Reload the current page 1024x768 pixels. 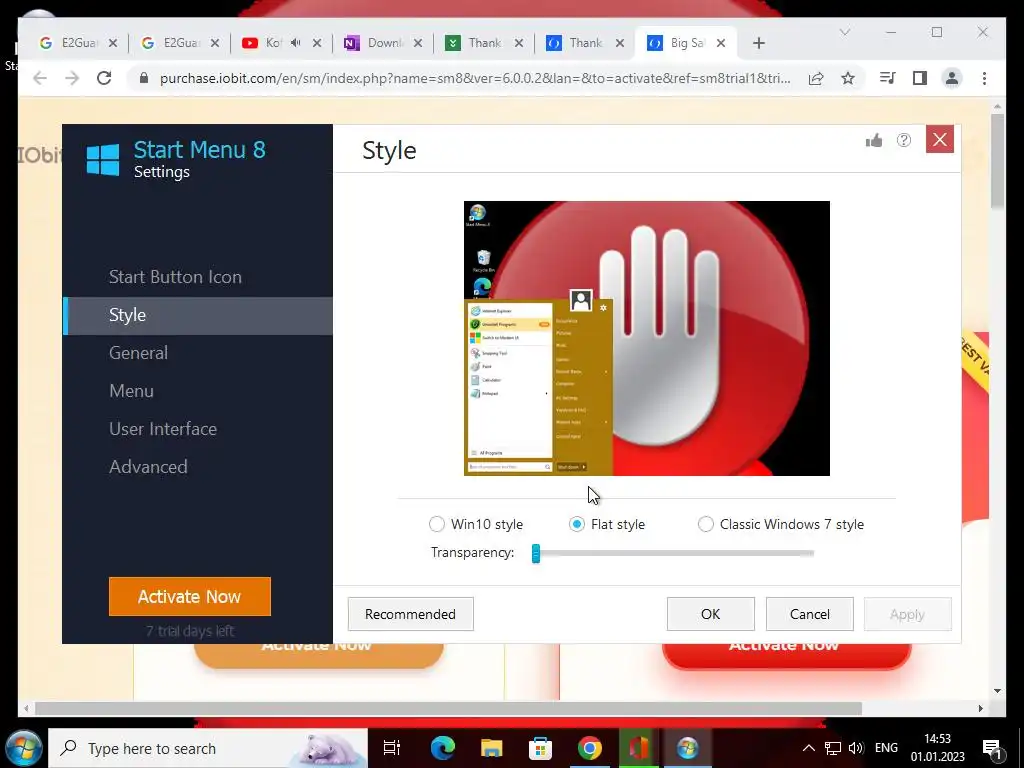click(x=104, y=78)
